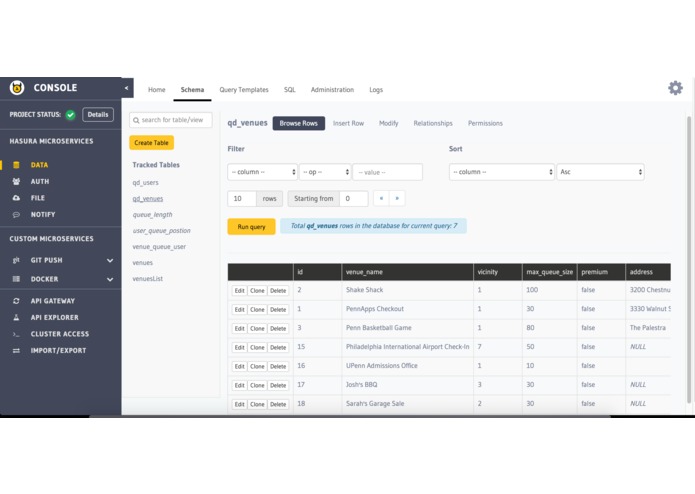Delete the Sarah's Garage Sale row
The width and height of the screenshot is (695, 494).
(x=278, y=405)
